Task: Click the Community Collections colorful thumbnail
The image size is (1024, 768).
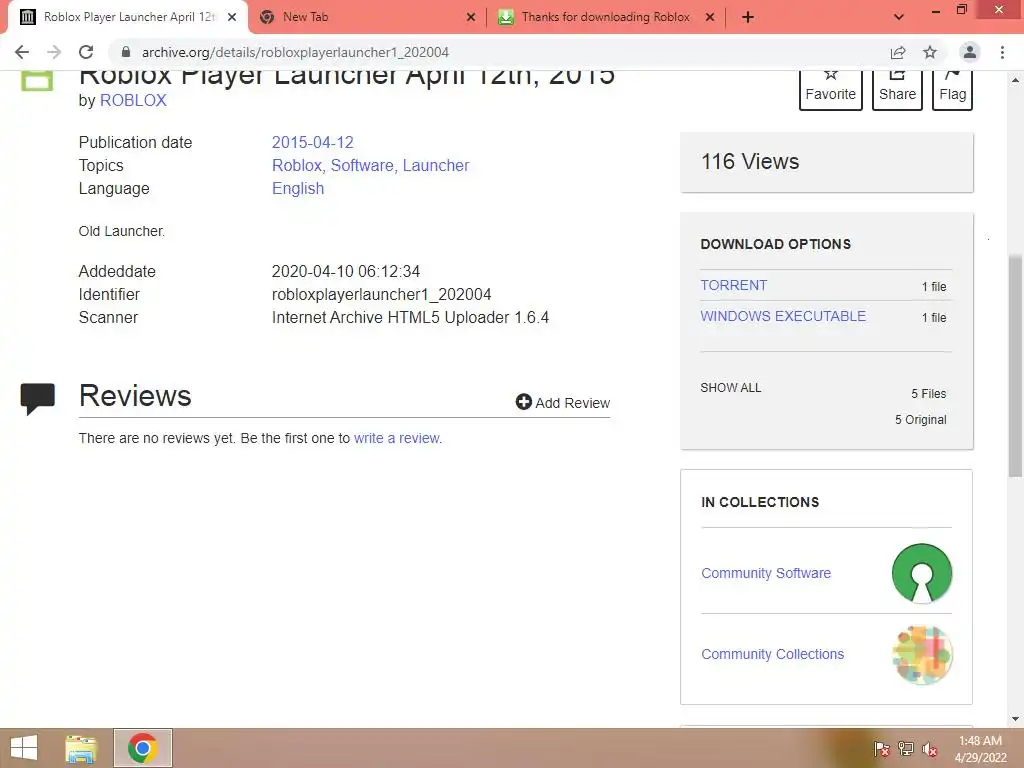Action: point(922,655)
